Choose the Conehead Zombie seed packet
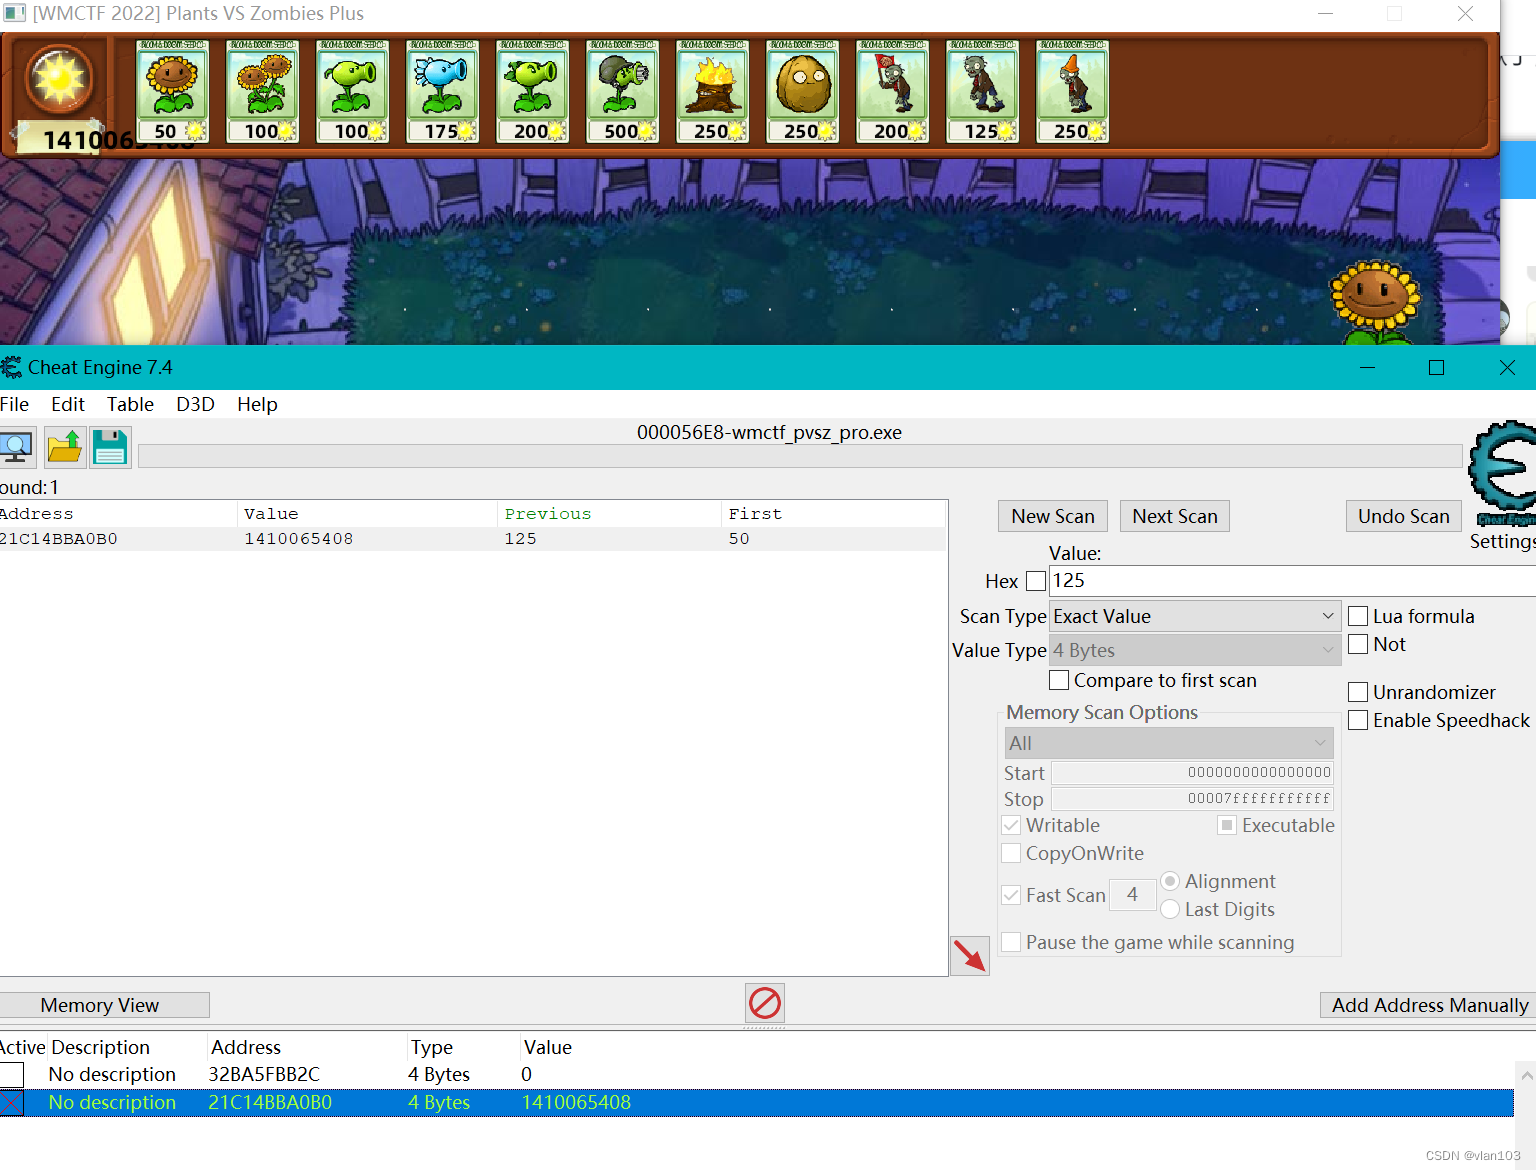1536x1170 pixels. coord(1072,91)
